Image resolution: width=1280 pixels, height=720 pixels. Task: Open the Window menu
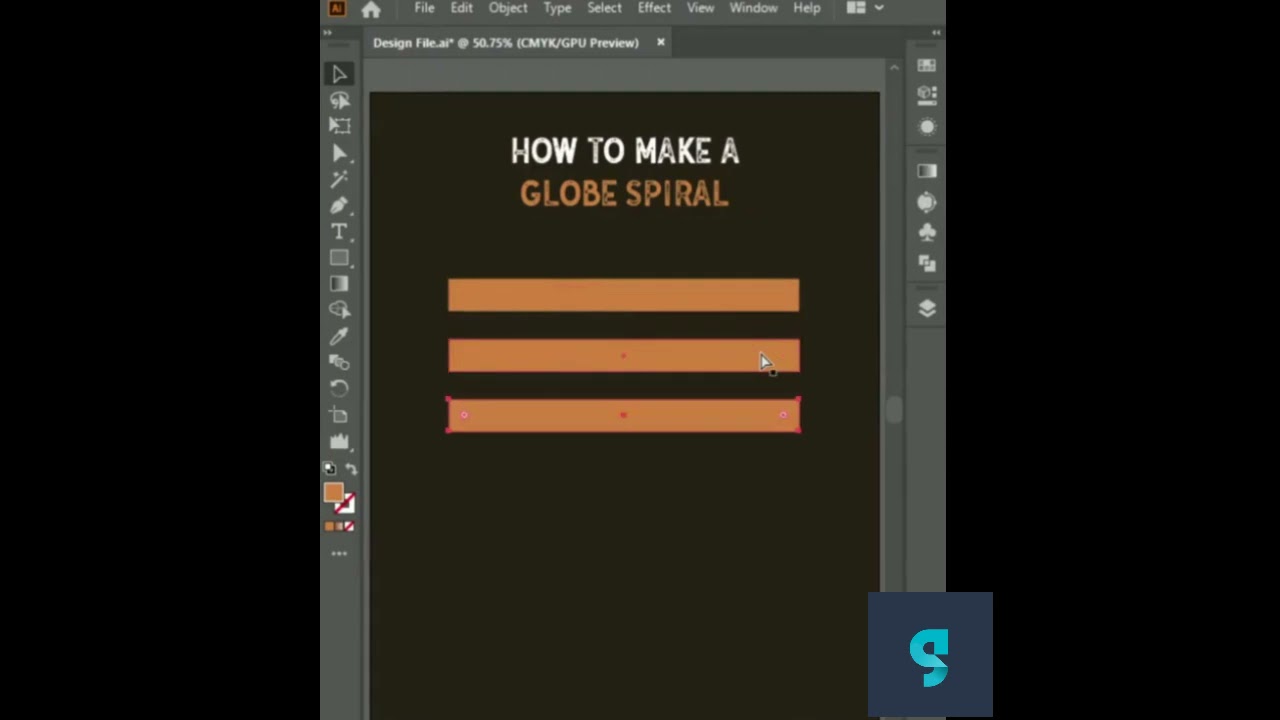click(x=753, y=8)
